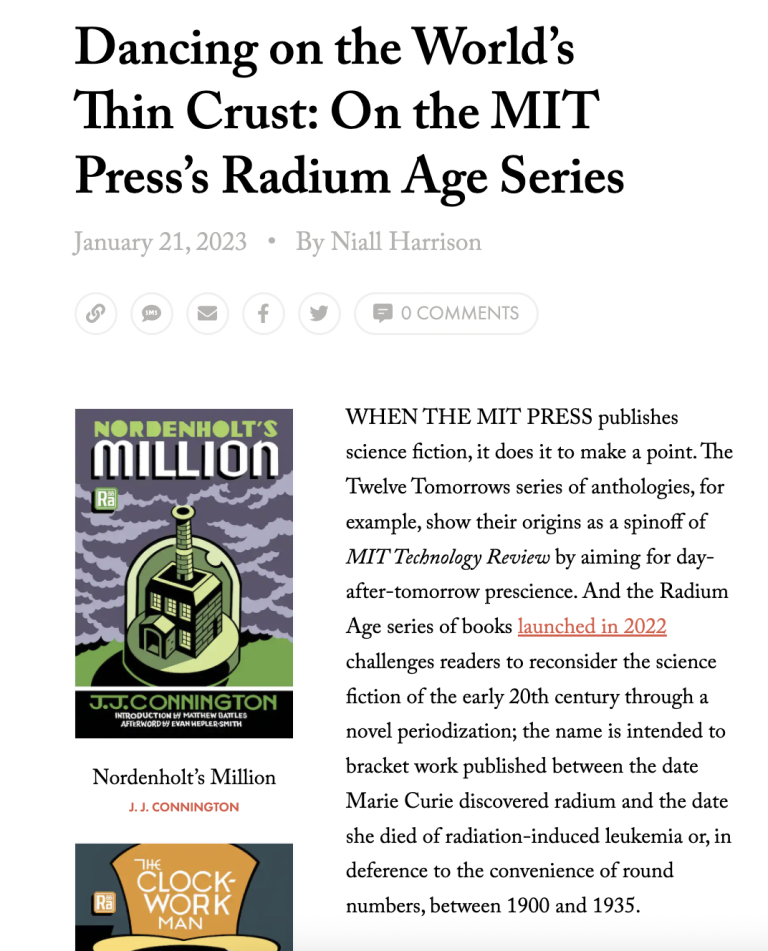This screenshot has height=951, width=768.
Task: Share the article on Facebook
Action: click(x=263, y=314)
